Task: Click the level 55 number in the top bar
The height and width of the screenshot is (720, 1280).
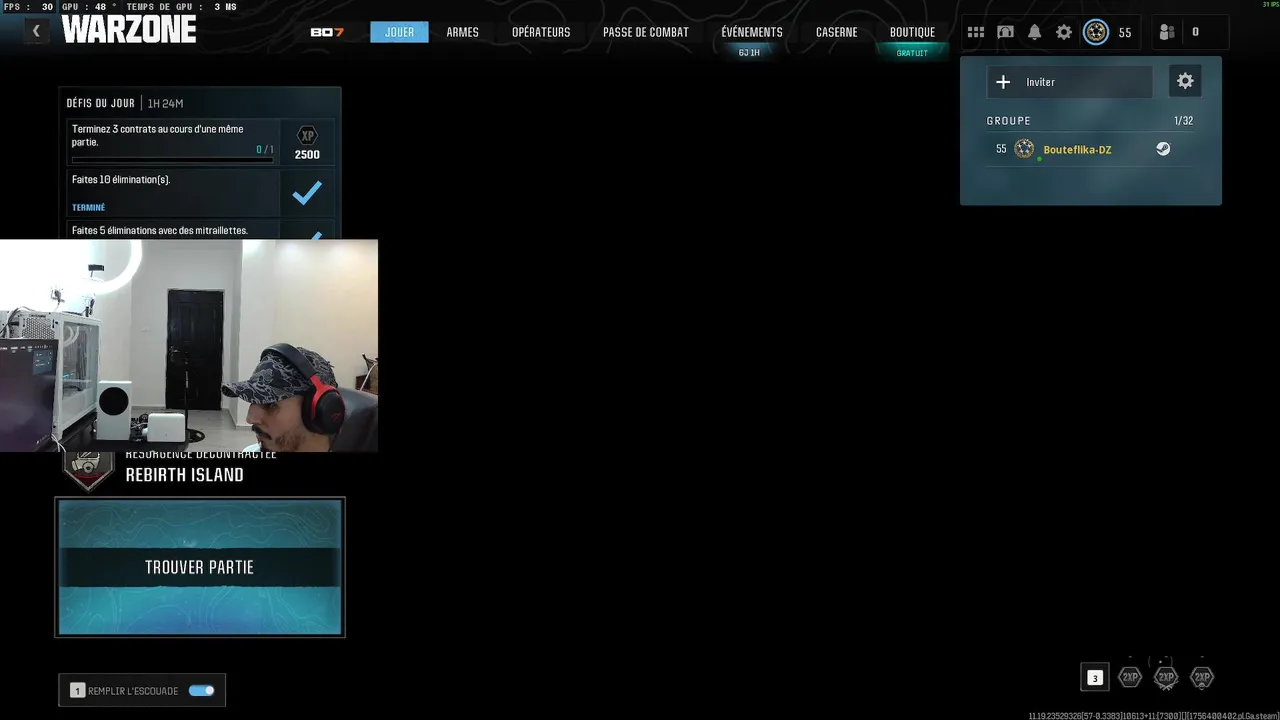Action: [1125, 33]
